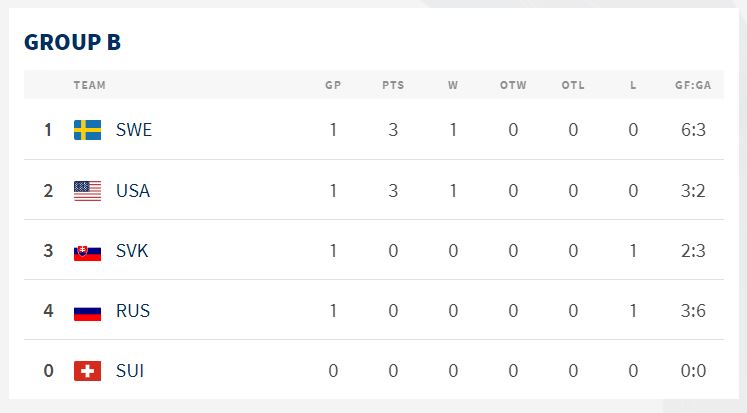
Task: Click the Slovakia flag icon
Action: coord(88,251)
